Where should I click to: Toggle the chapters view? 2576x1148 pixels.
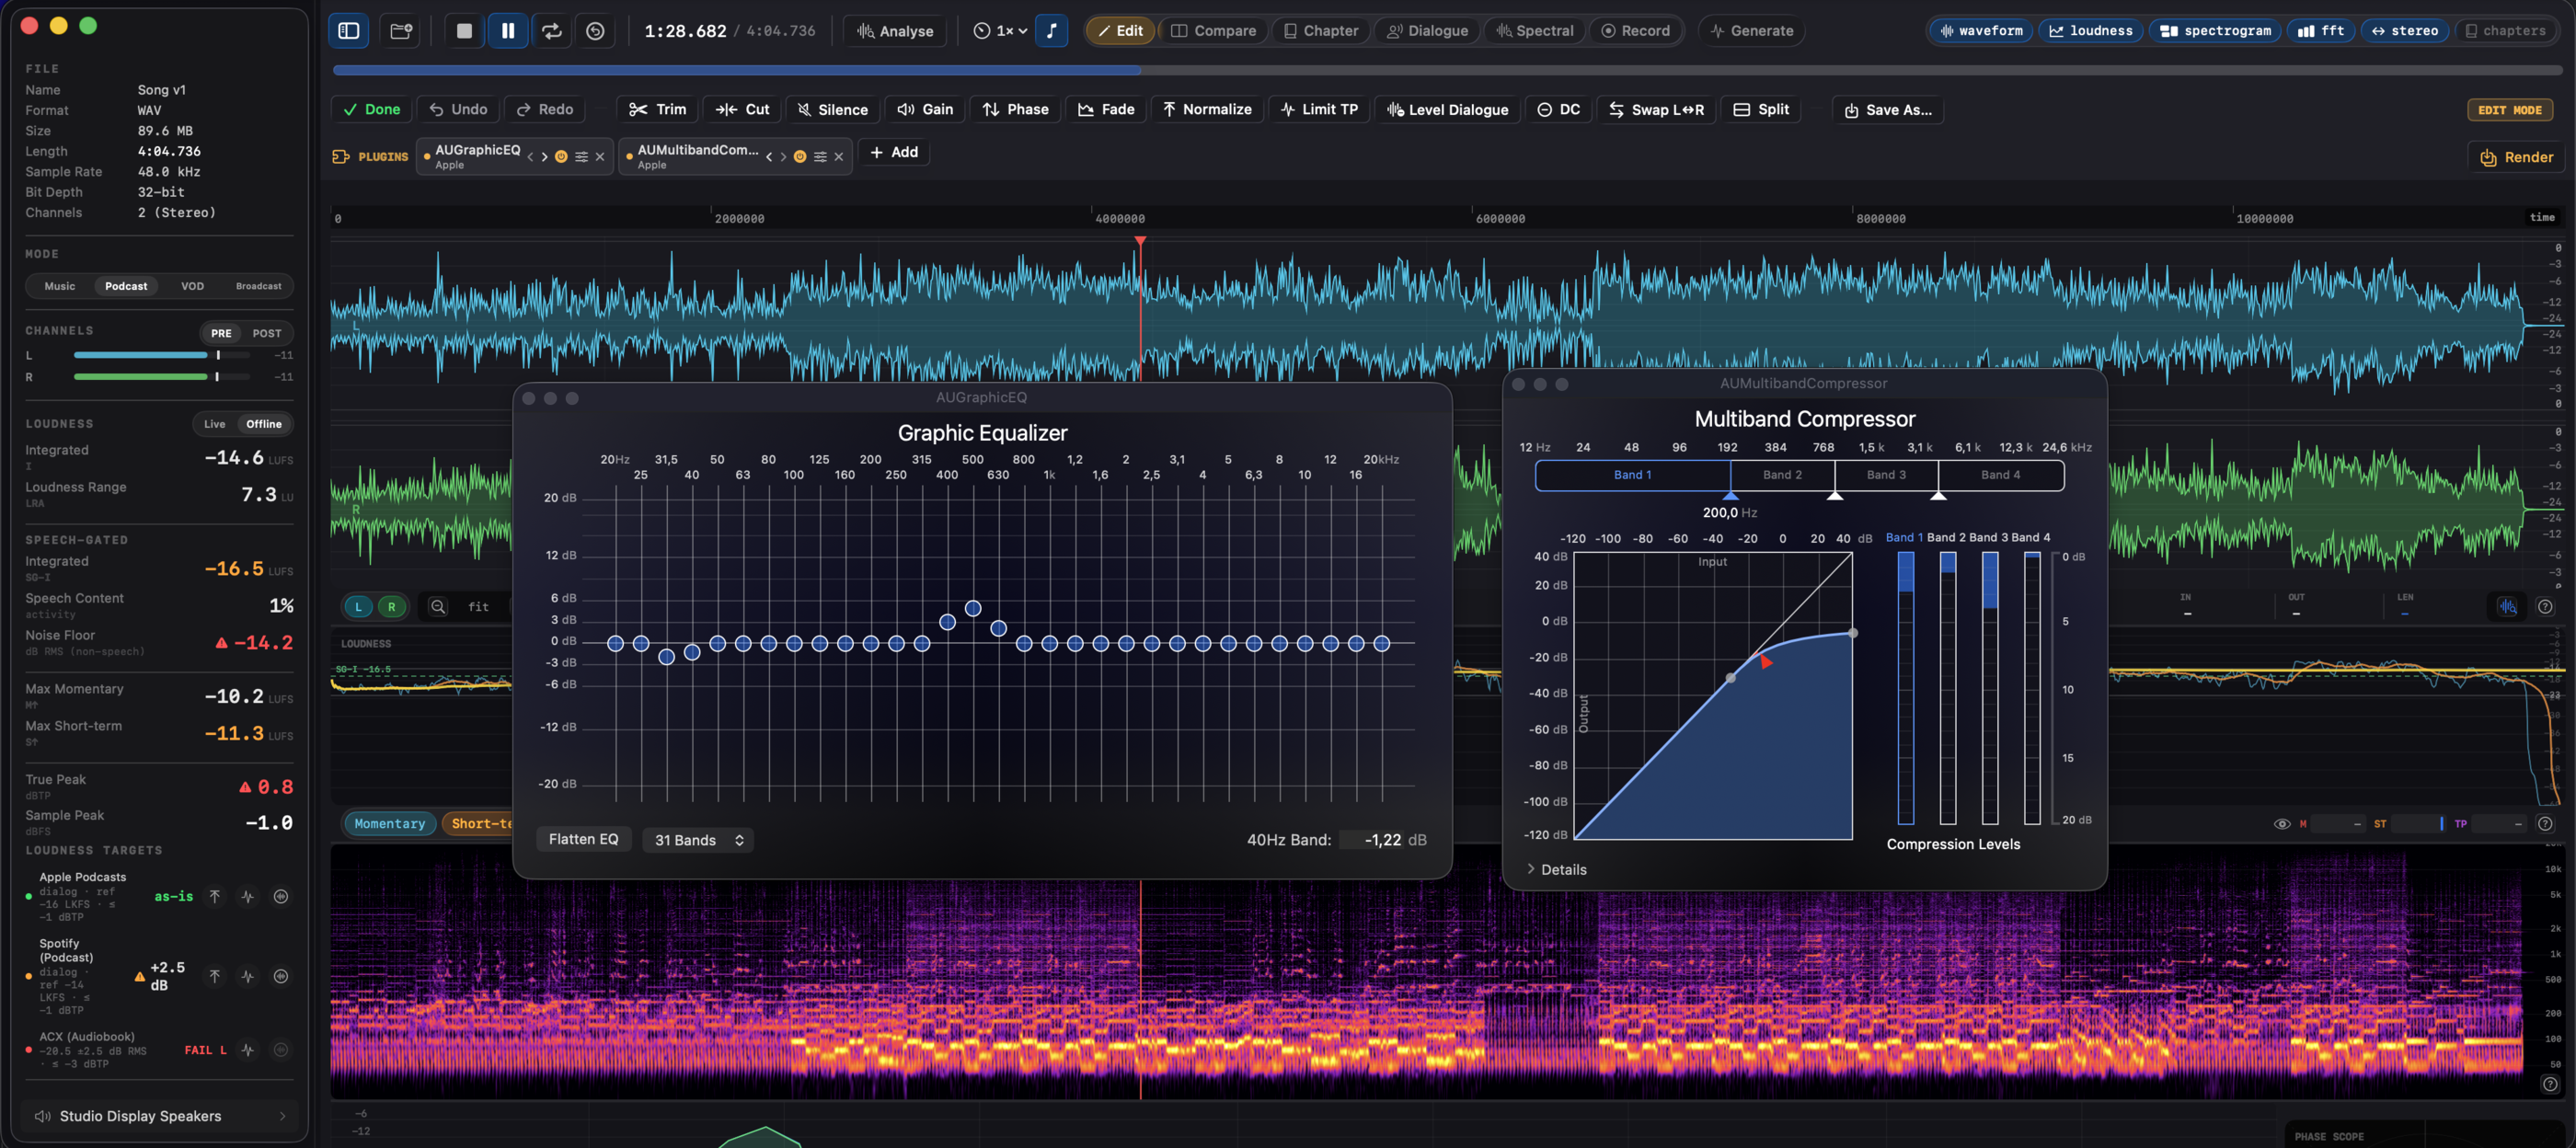click(2504, 31)
